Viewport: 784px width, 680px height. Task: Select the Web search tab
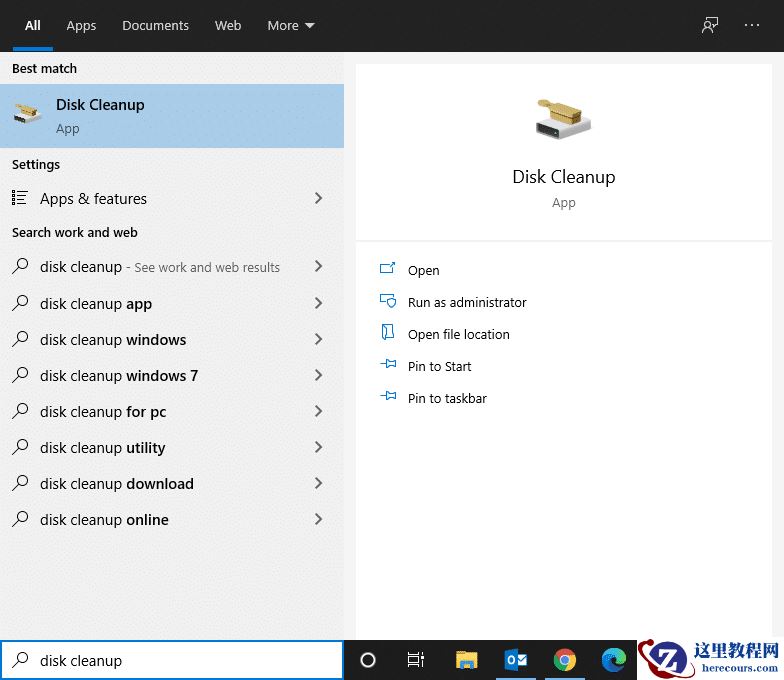pyautogui.click(x=228, y=26)
